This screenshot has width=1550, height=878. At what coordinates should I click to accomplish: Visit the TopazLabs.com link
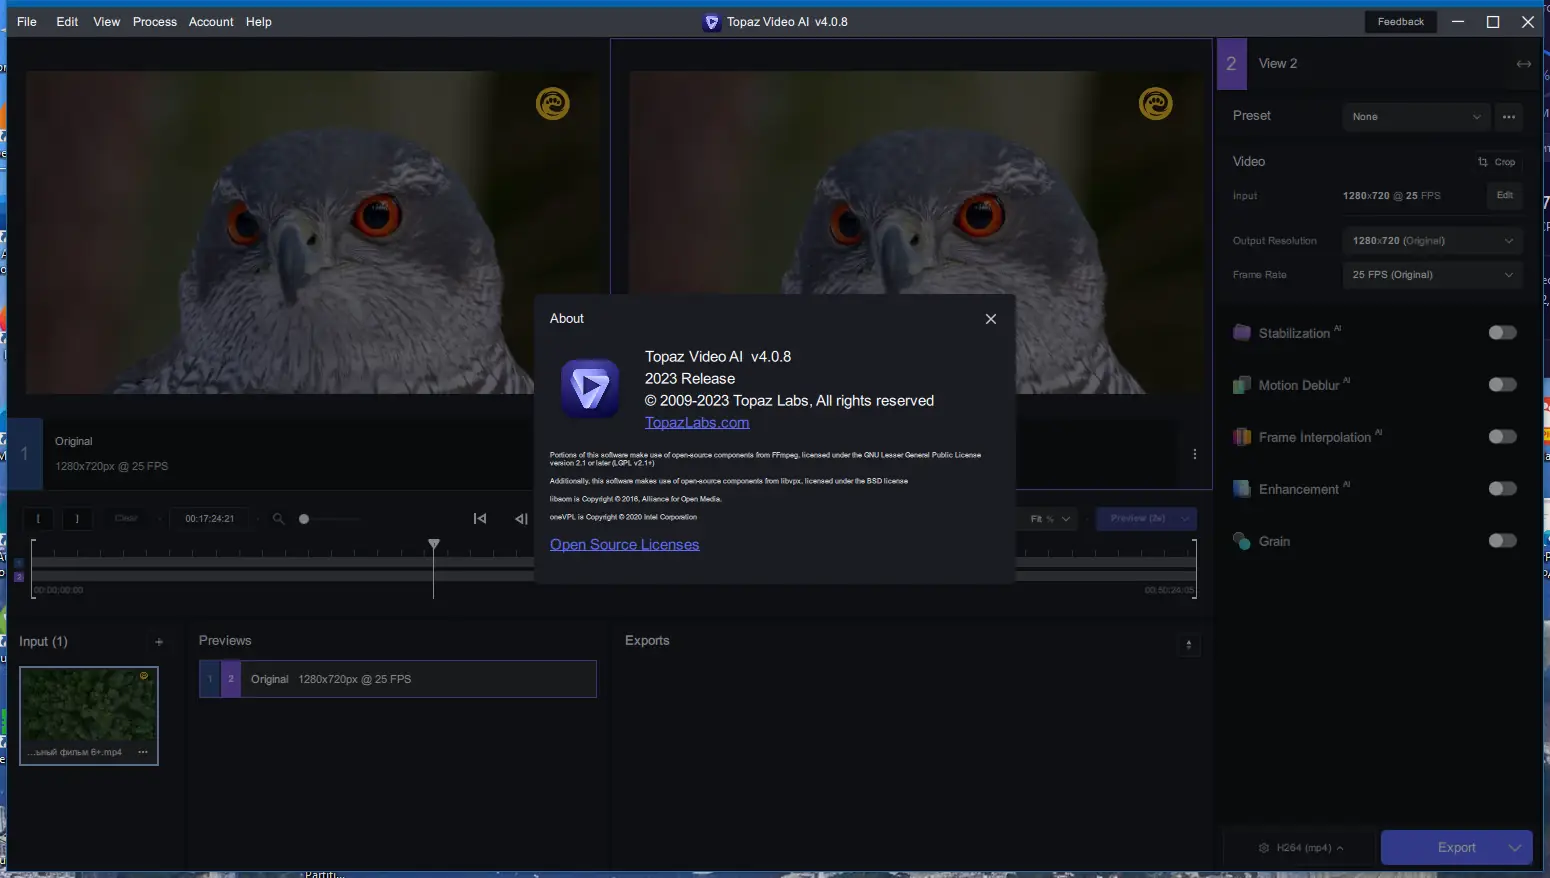[x=696, y=422]
